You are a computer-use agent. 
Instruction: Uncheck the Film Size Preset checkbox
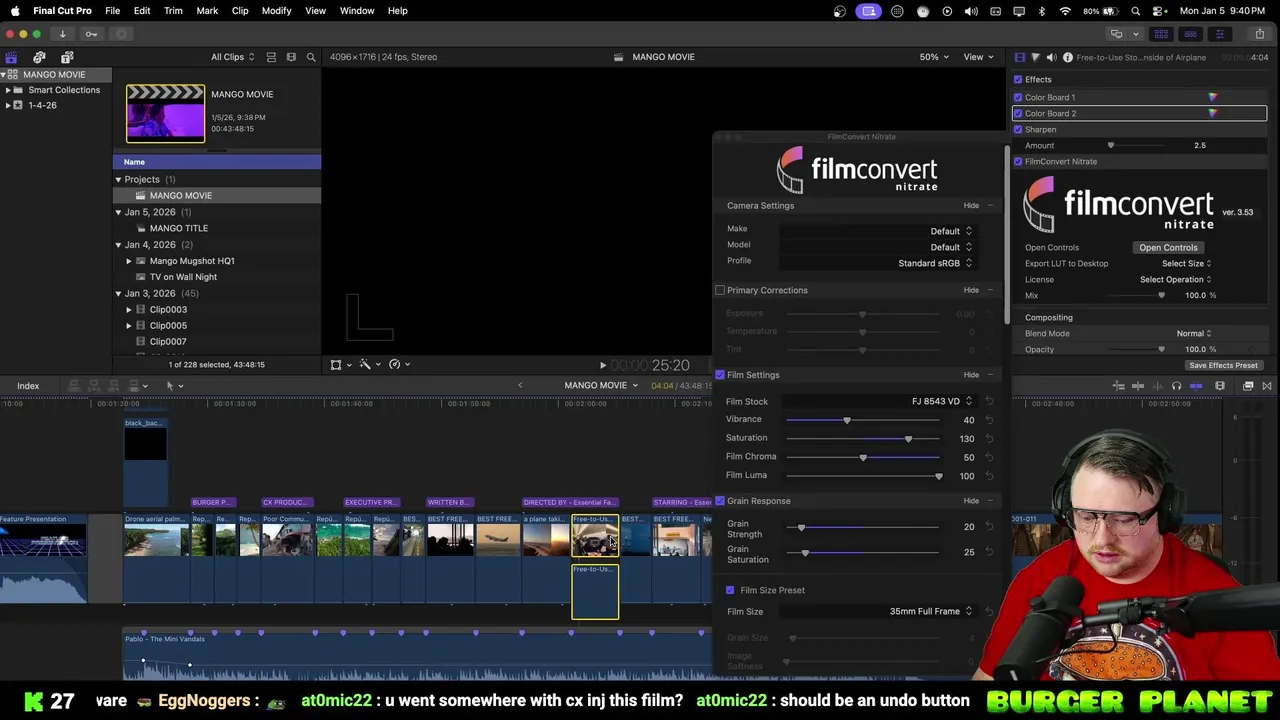pyautogui.click(x=730, y=590)
